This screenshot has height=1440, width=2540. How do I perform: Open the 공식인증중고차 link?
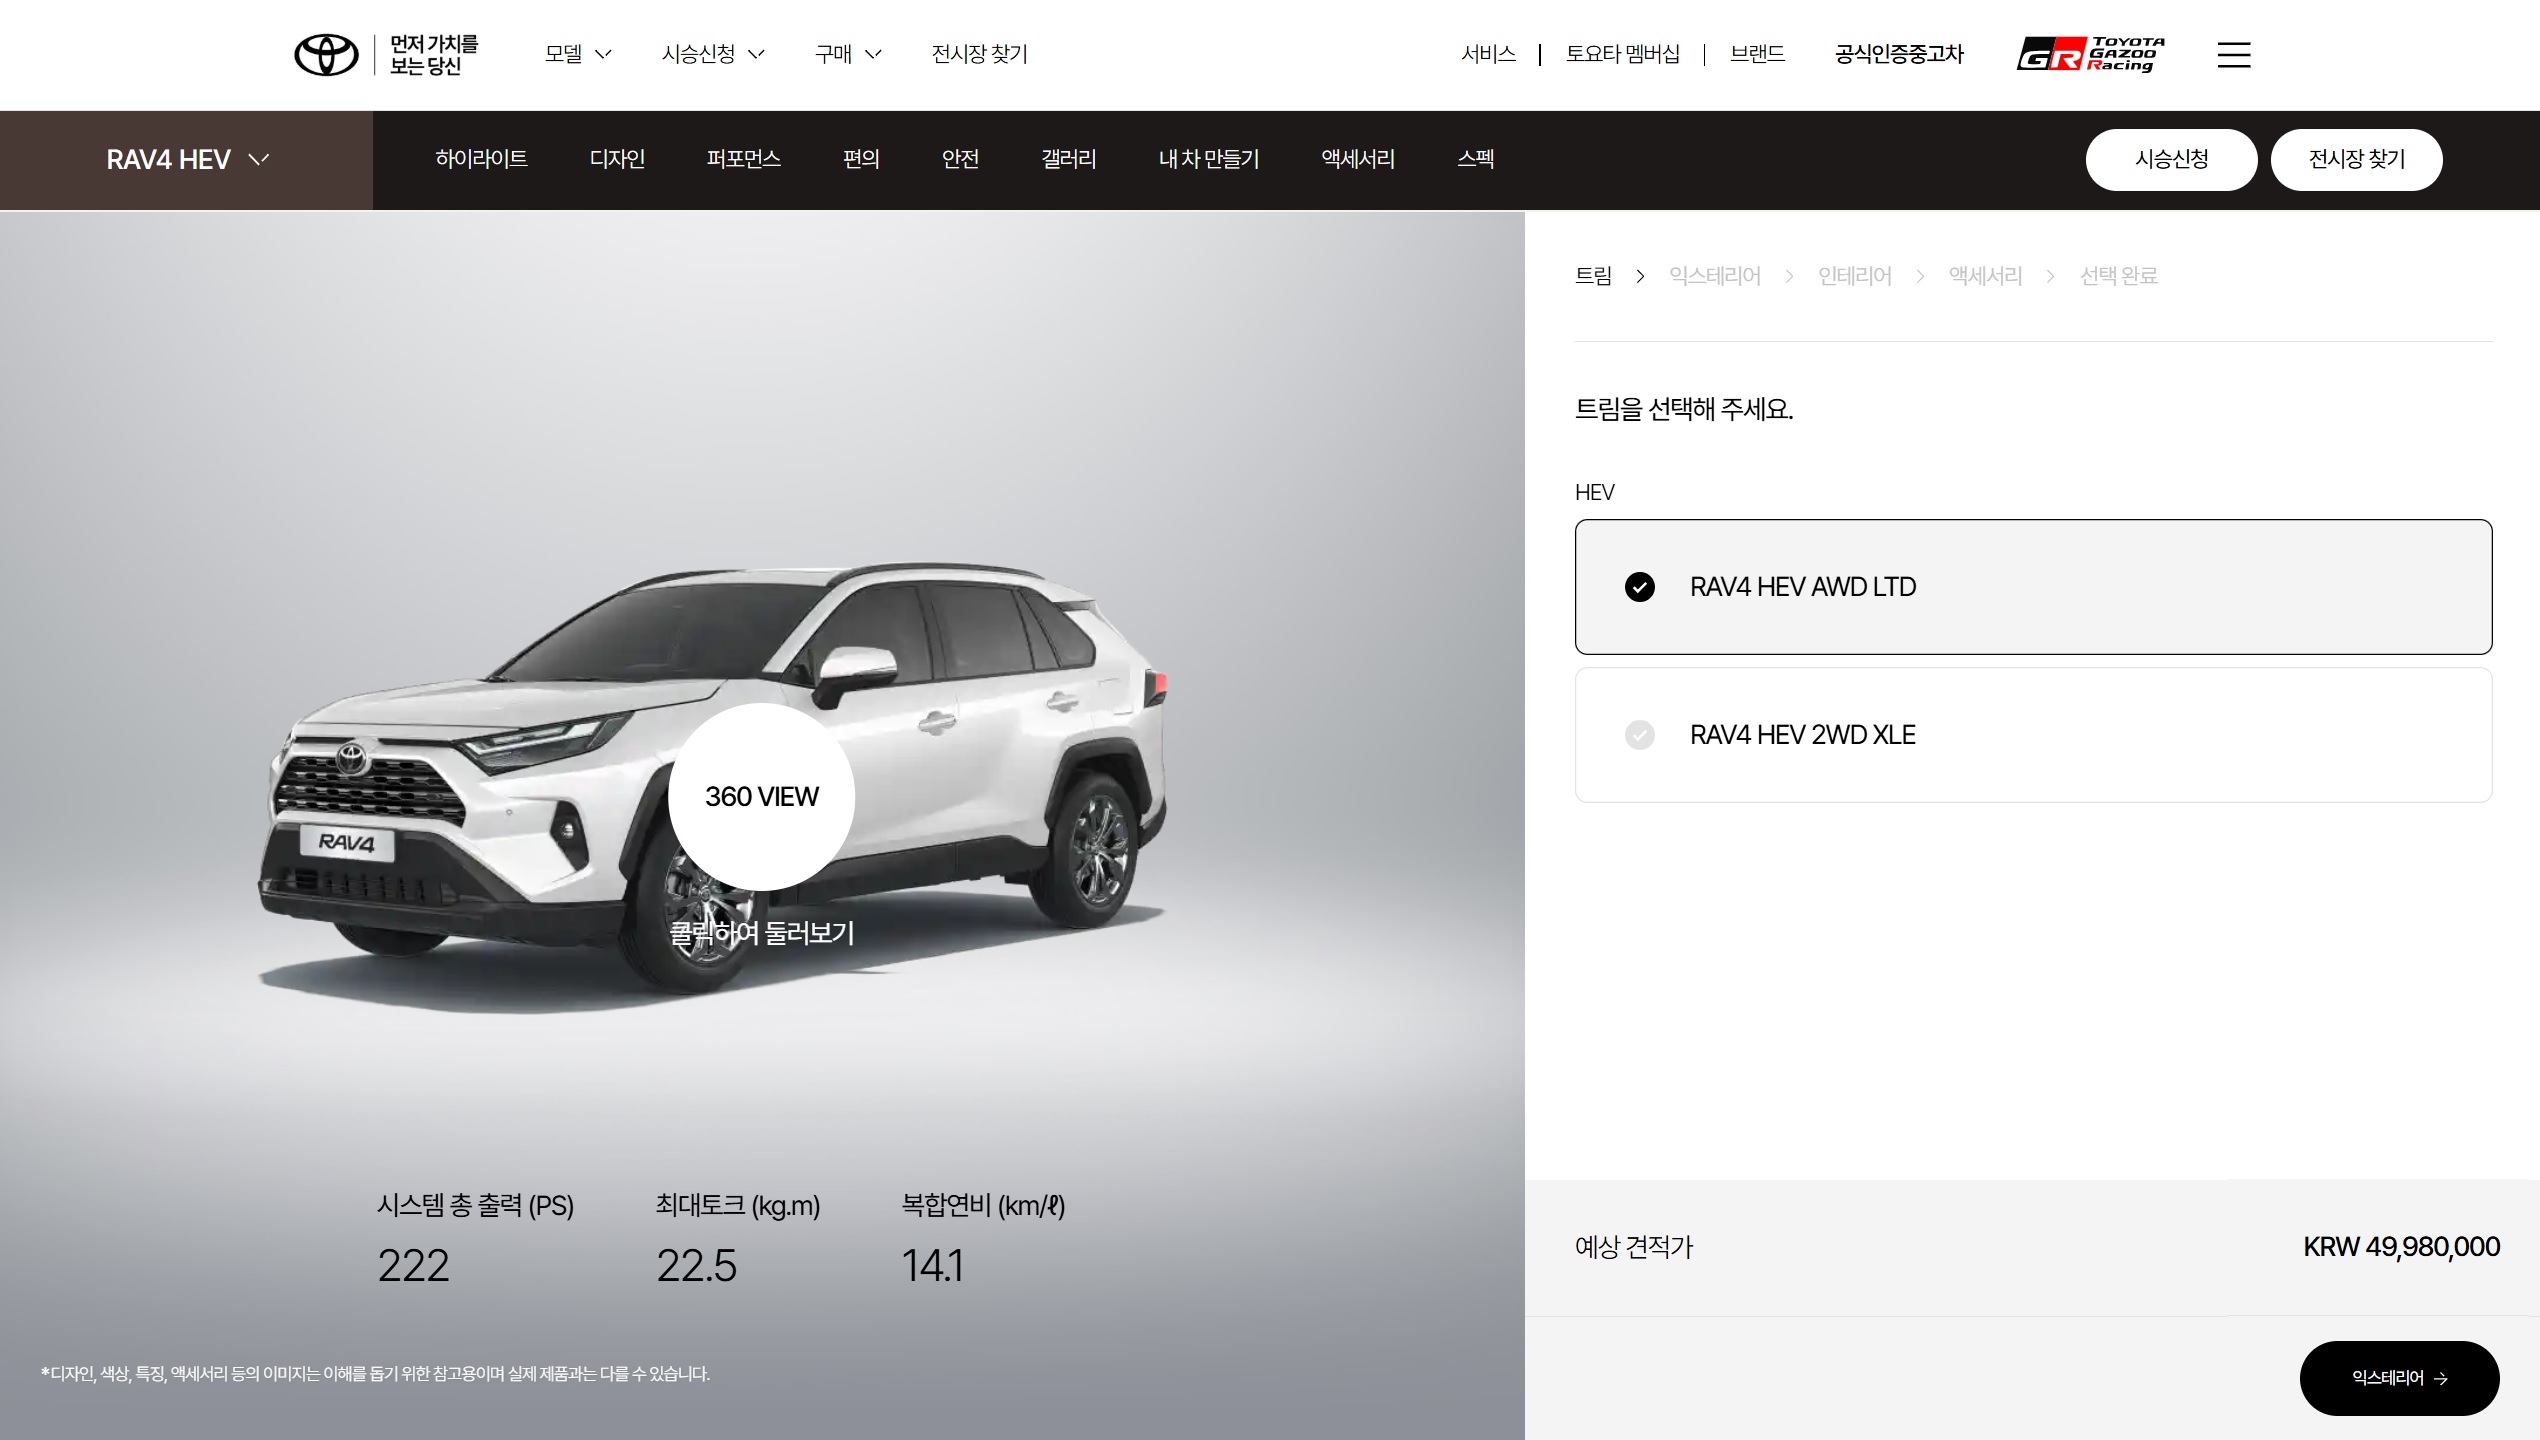point(1899,54)
